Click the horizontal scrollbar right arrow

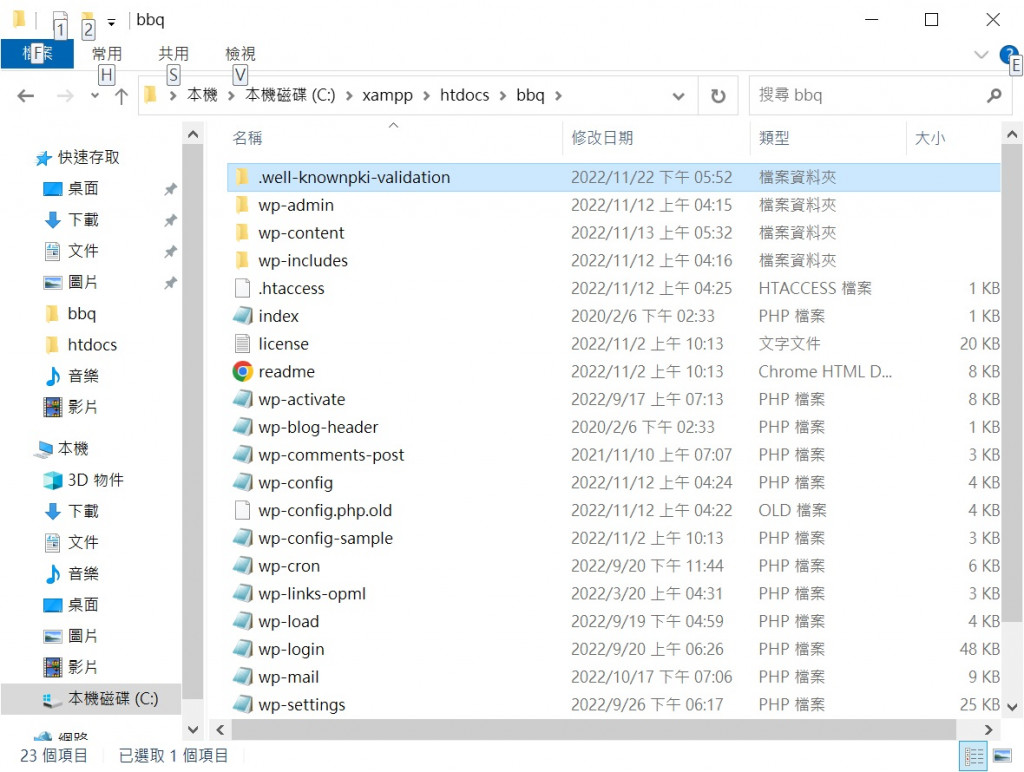[988, 730]
